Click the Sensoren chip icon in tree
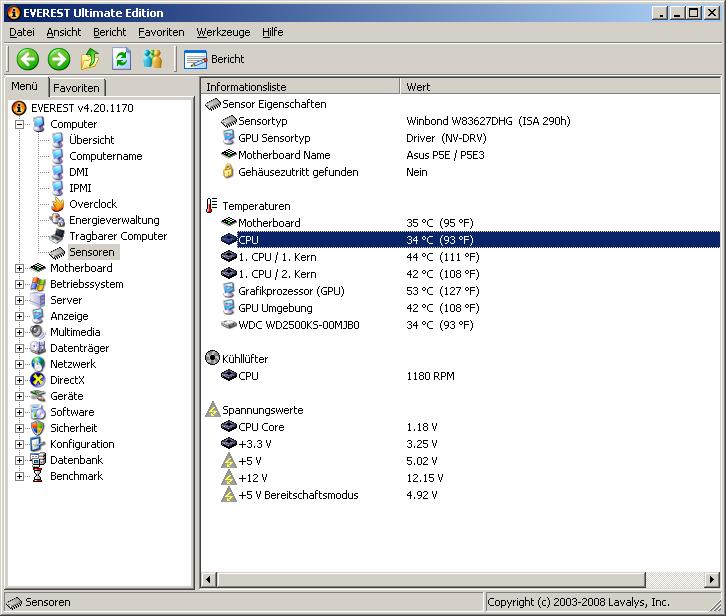This screenshot has width=726, height=616. coord(57,252)
